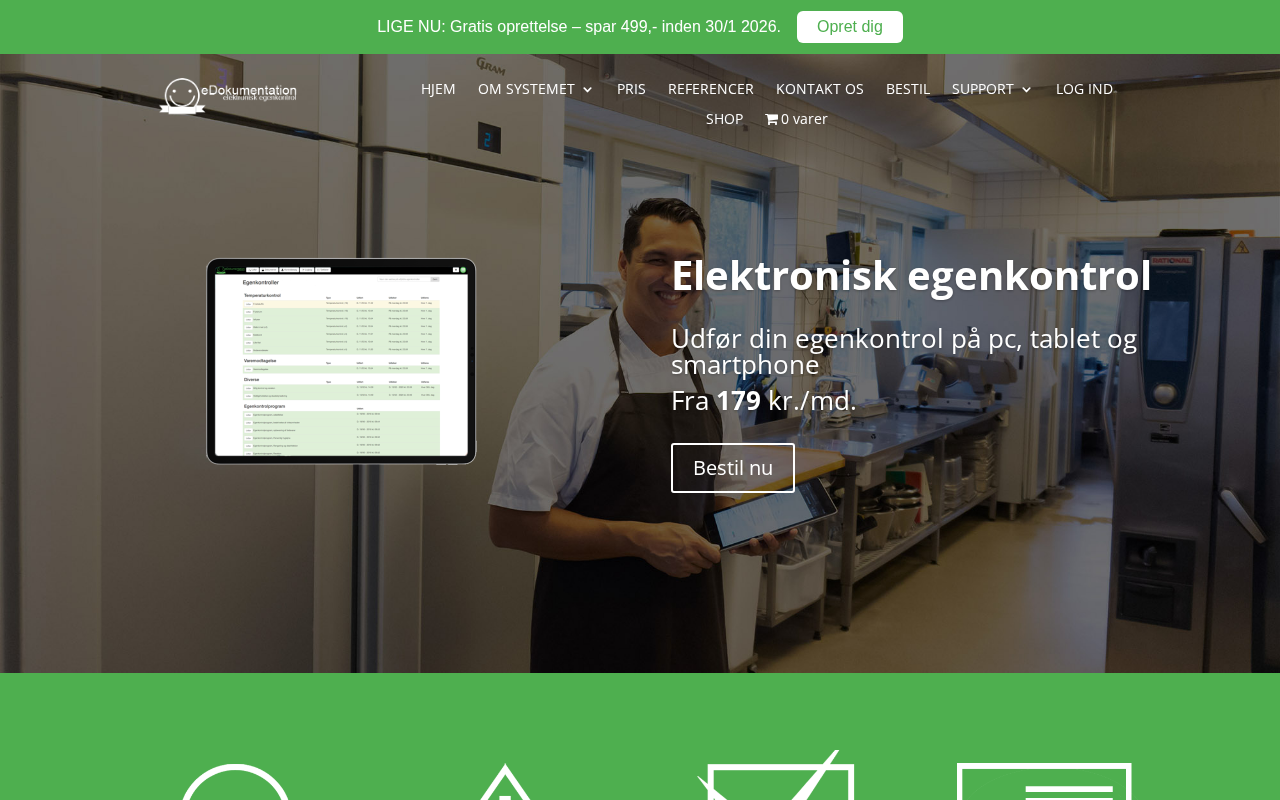
Task: Click the checkmark box icon
Action: click(776, 775)
